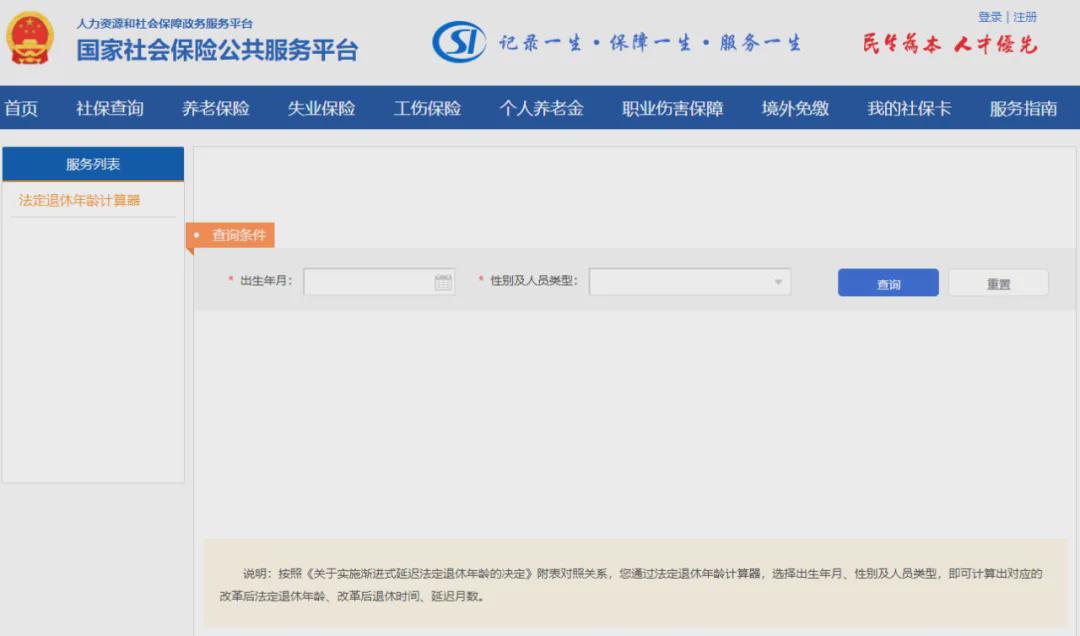Viewport: 1080px width, 636px height.
Task: Select 职业伤害保障 in navigation
Action: click(x=673, y=109)
